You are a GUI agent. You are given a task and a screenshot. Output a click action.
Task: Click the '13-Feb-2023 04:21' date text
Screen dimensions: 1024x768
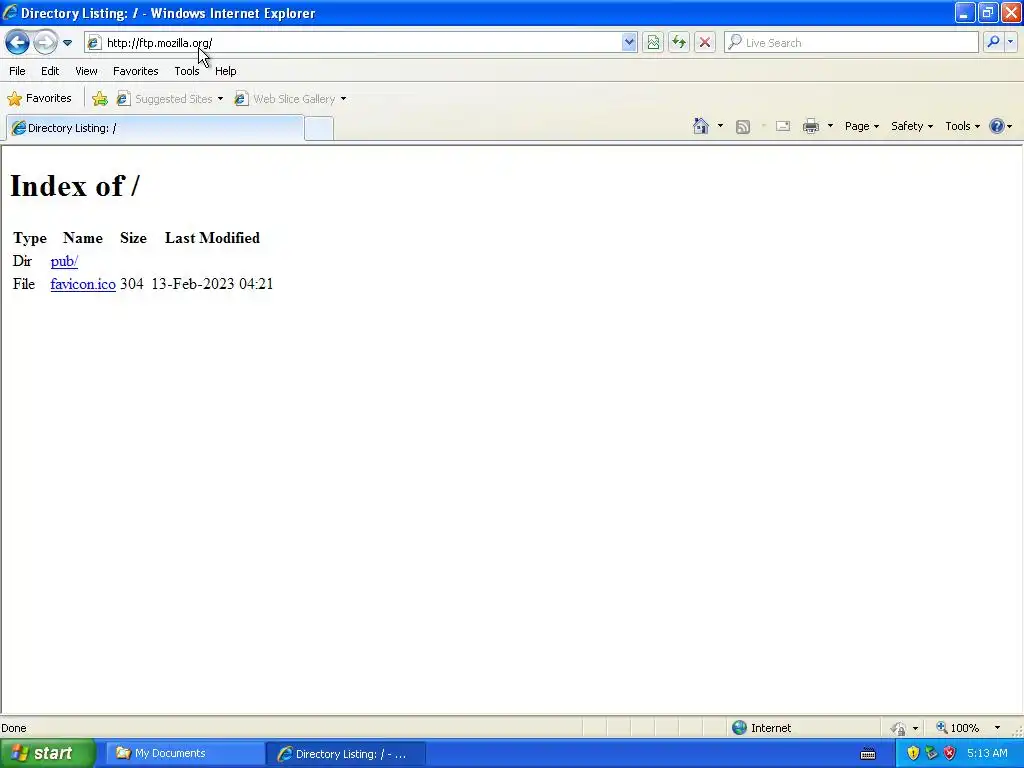(x=212, y=284)
